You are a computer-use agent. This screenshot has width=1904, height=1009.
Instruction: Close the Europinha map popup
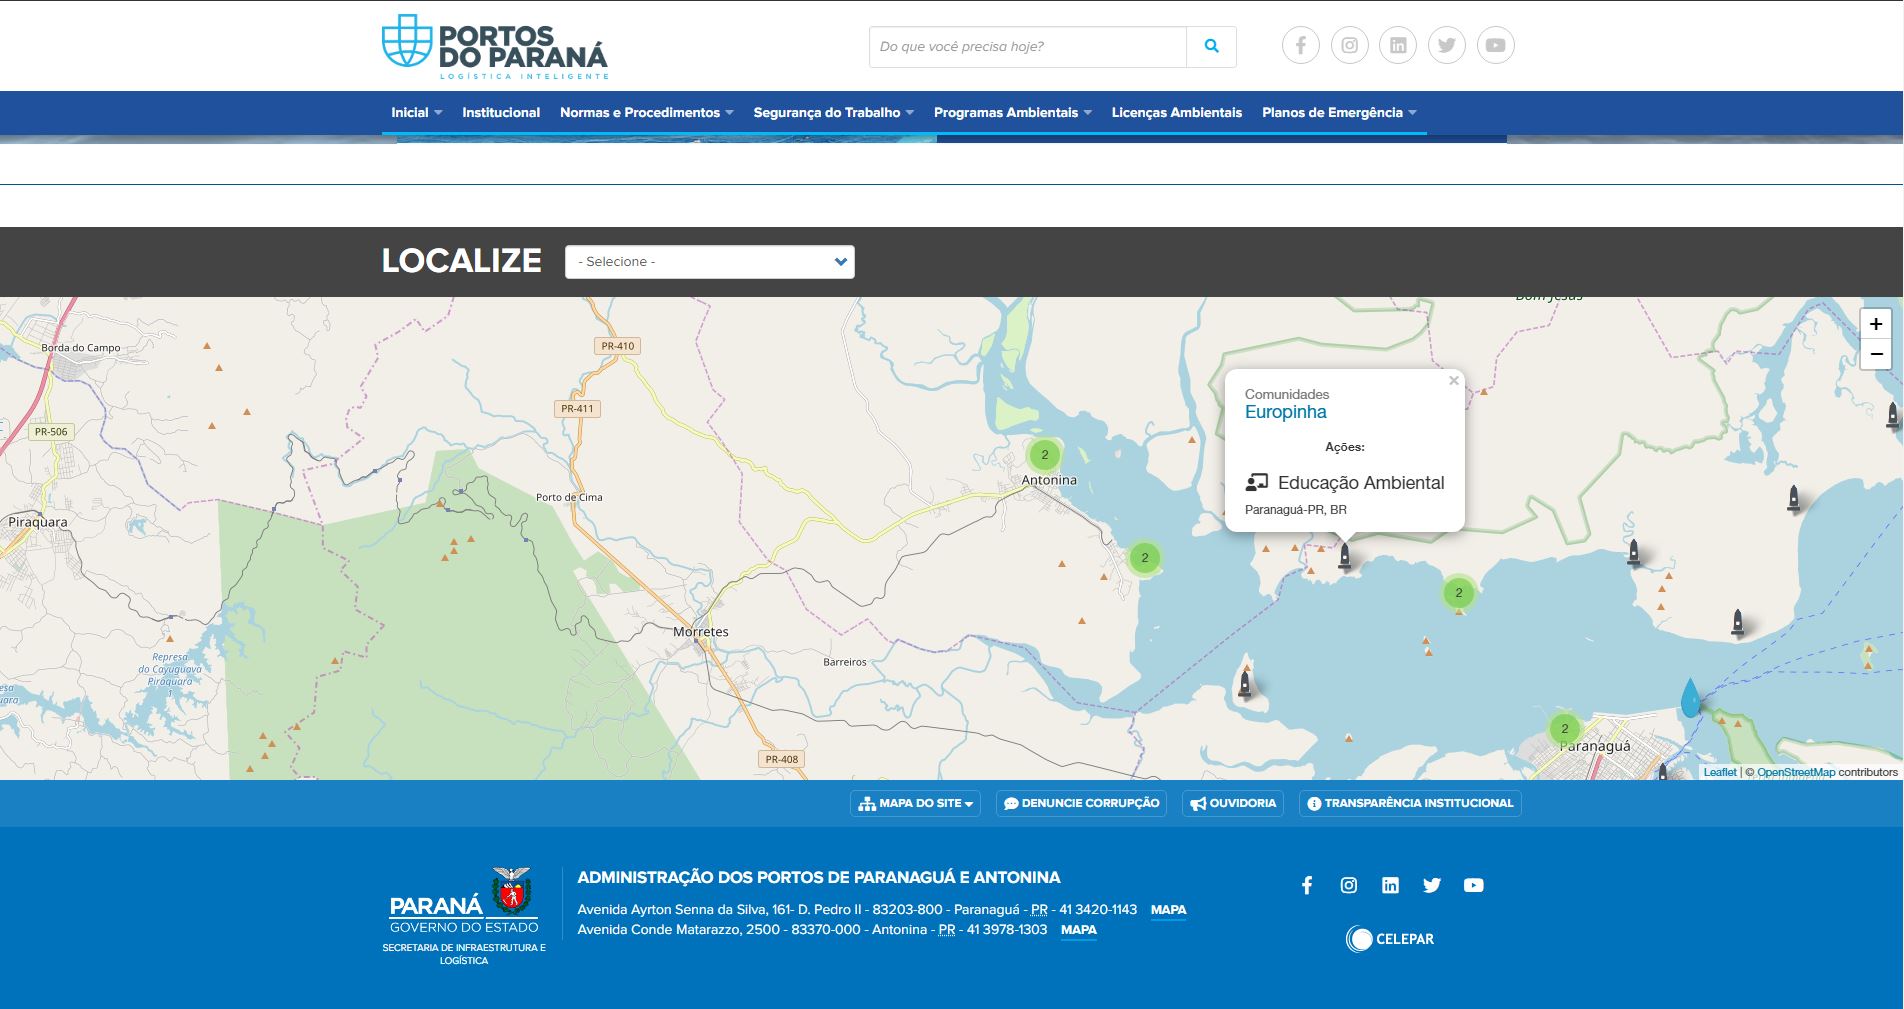click(1454, 381)
